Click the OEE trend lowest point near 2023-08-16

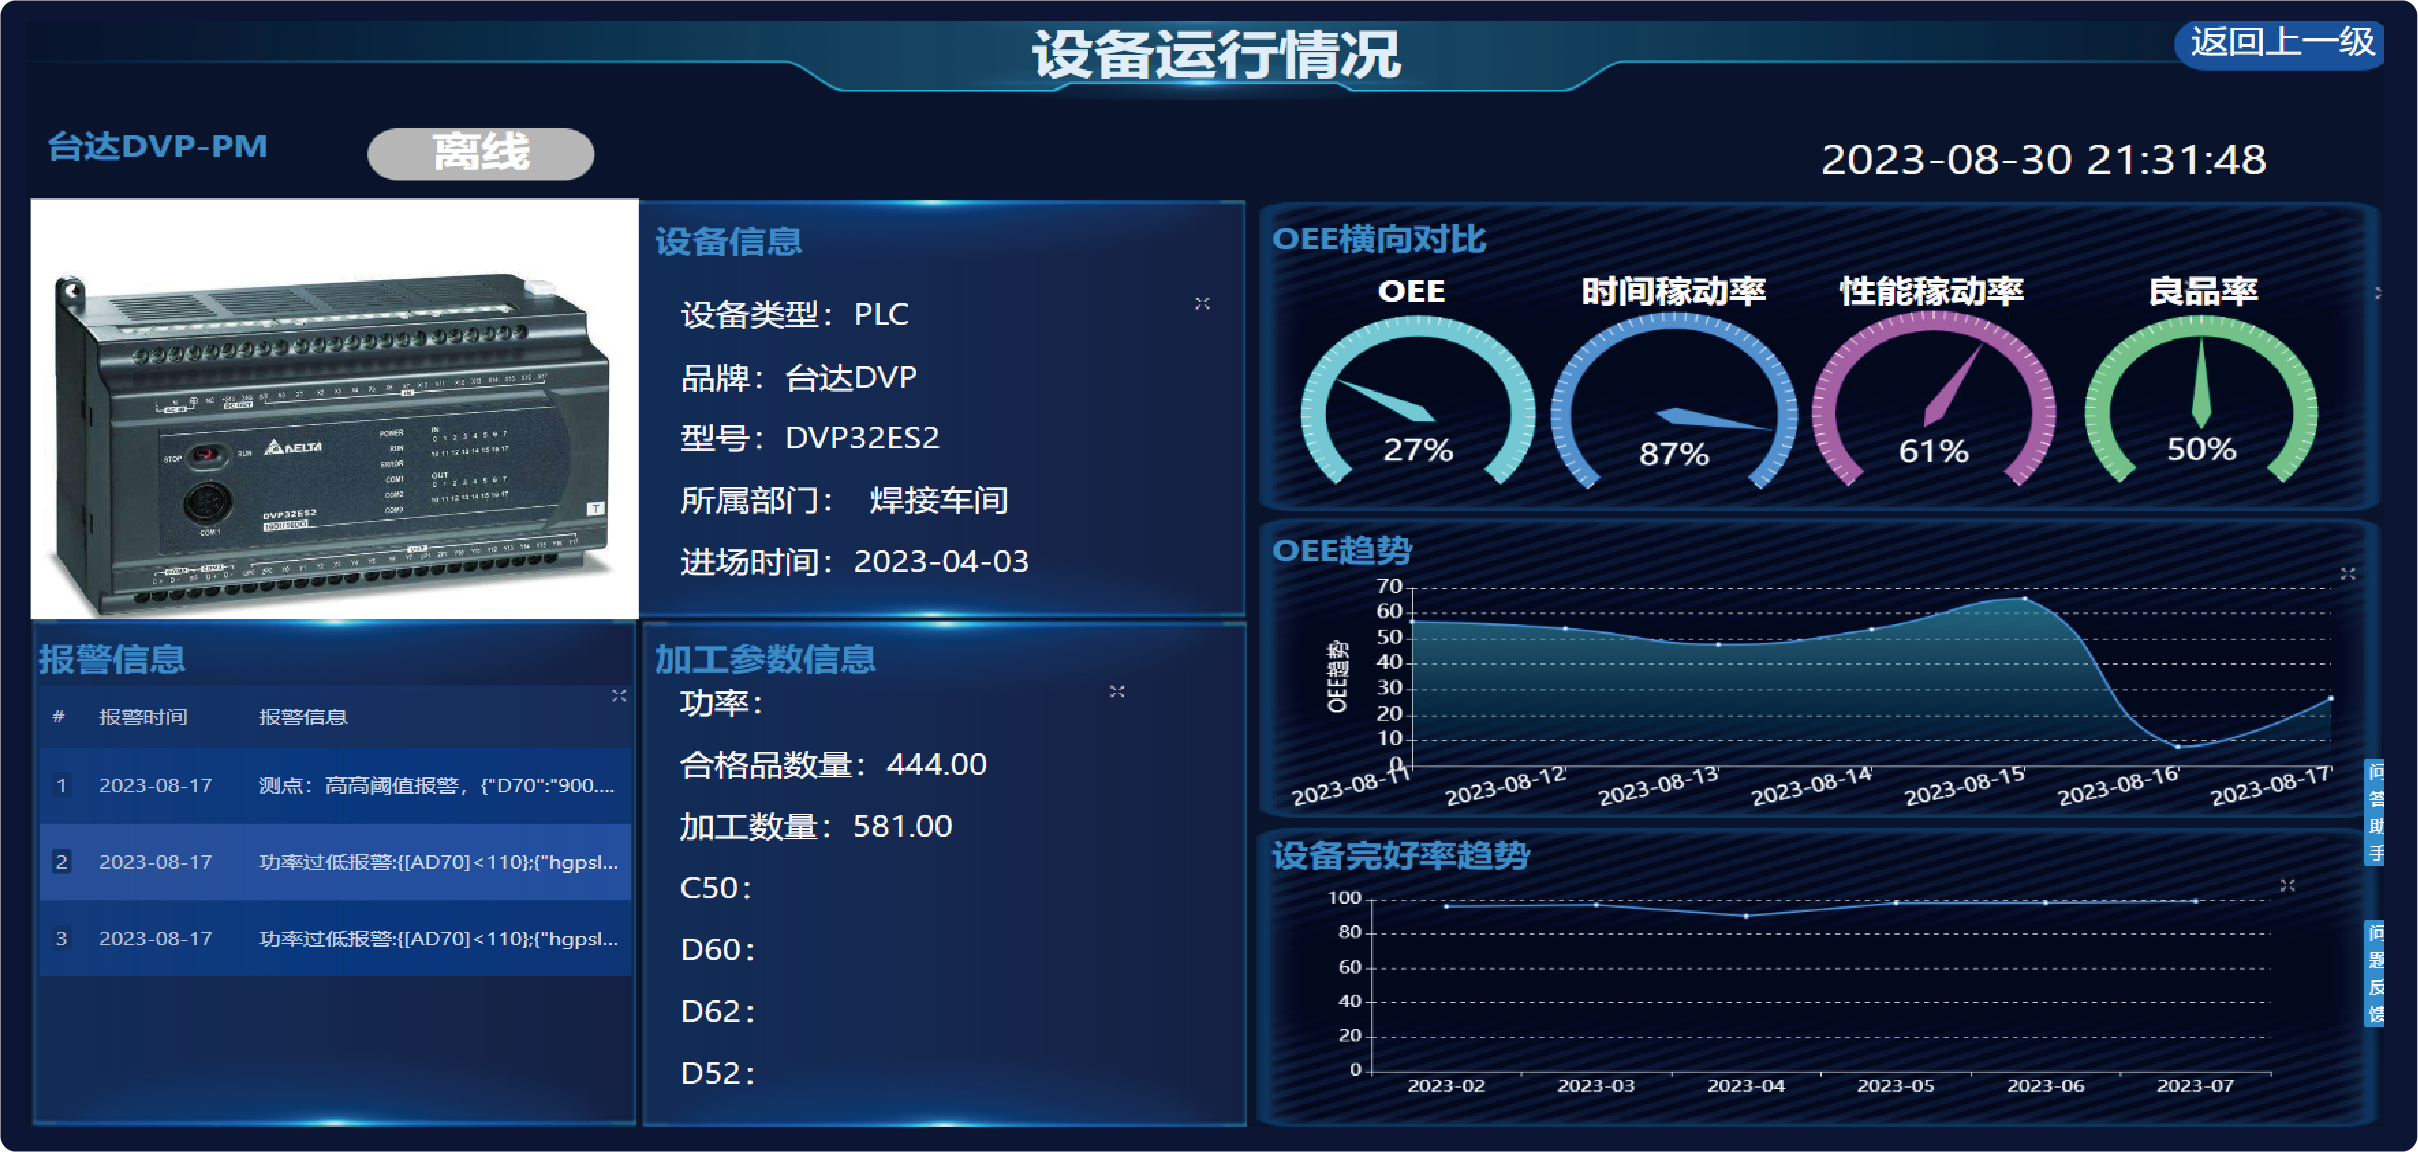[x=2178, y=746]
